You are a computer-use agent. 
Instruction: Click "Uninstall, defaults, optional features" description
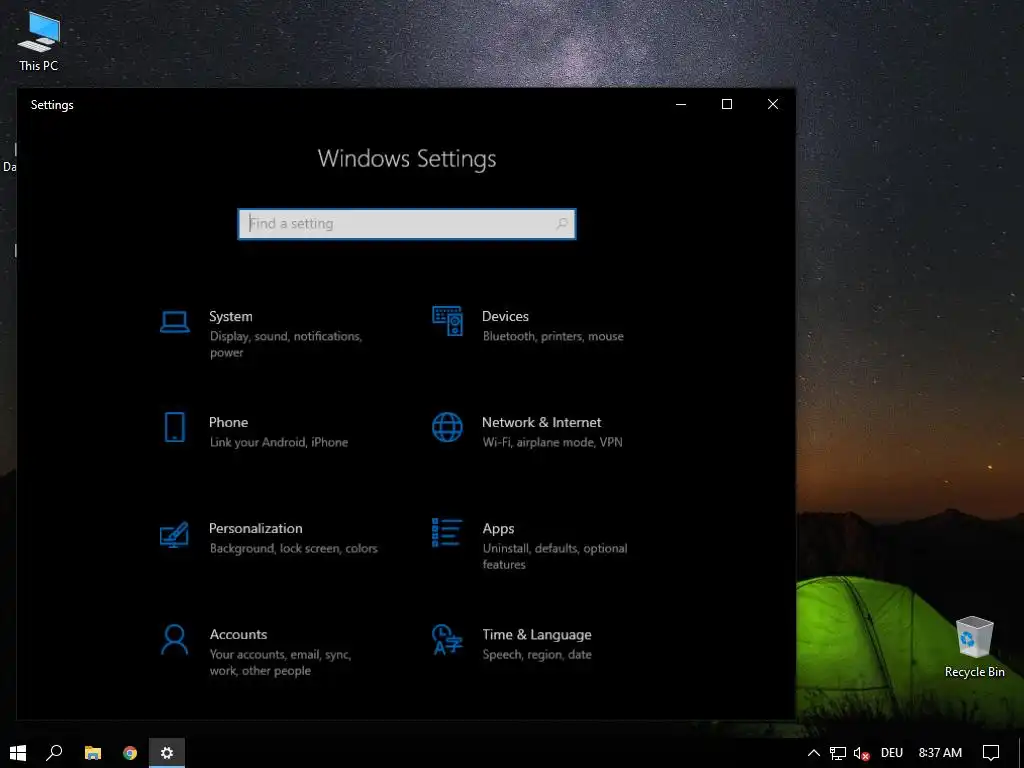555,556
